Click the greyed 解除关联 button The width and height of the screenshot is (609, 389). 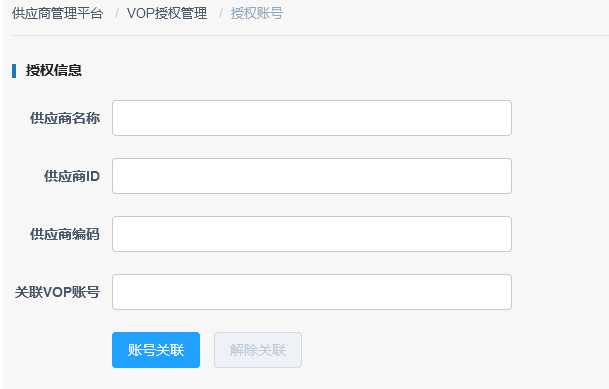click(258, 350)
